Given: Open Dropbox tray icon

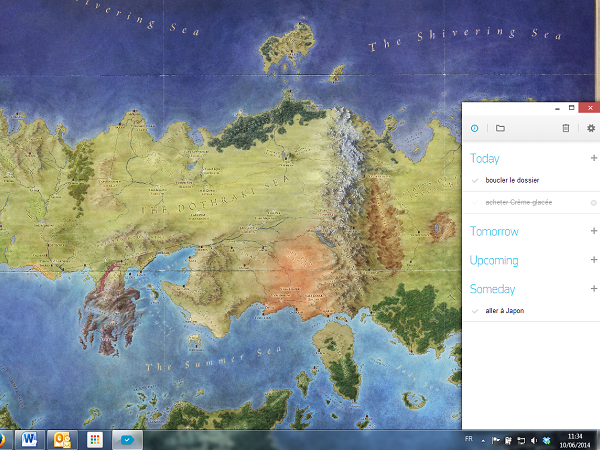Looking at the screenshot, I should pyautogui.click(x=546, y=440).
